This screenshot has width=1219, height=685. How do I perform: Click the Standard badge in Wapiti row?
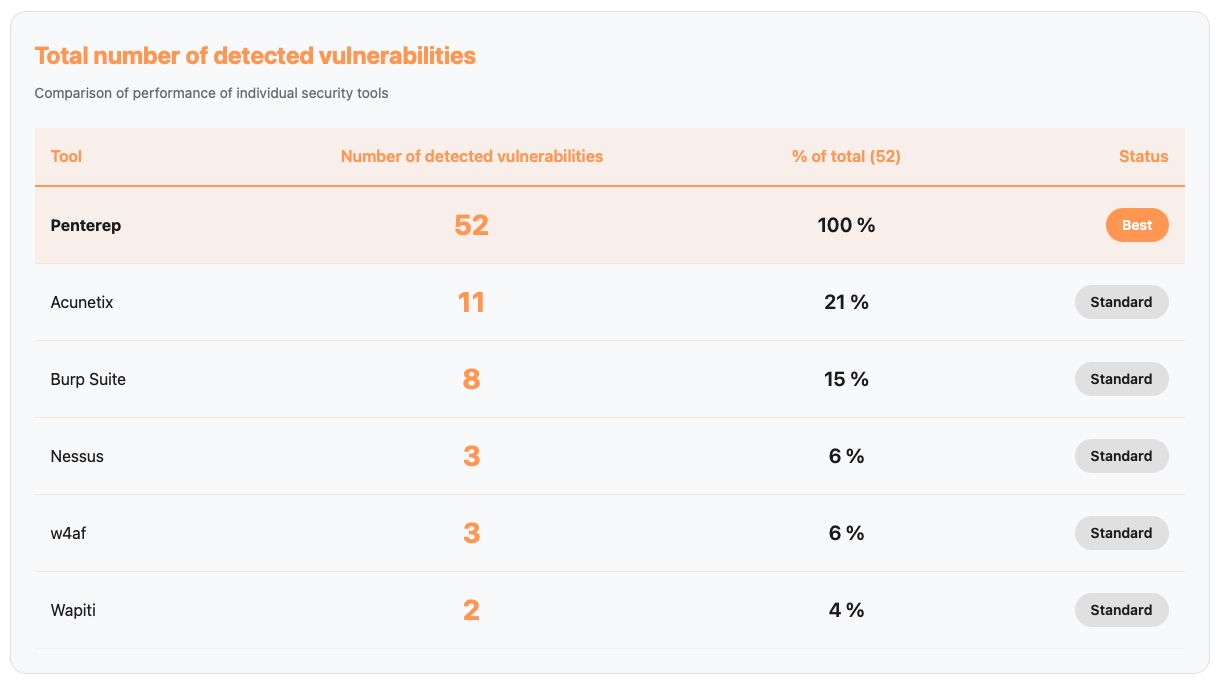pos(1121,610)
